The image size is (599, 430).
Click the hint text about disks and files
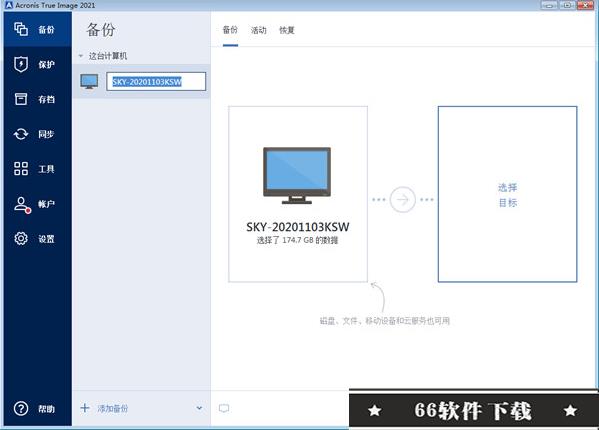tap(384, 321)
